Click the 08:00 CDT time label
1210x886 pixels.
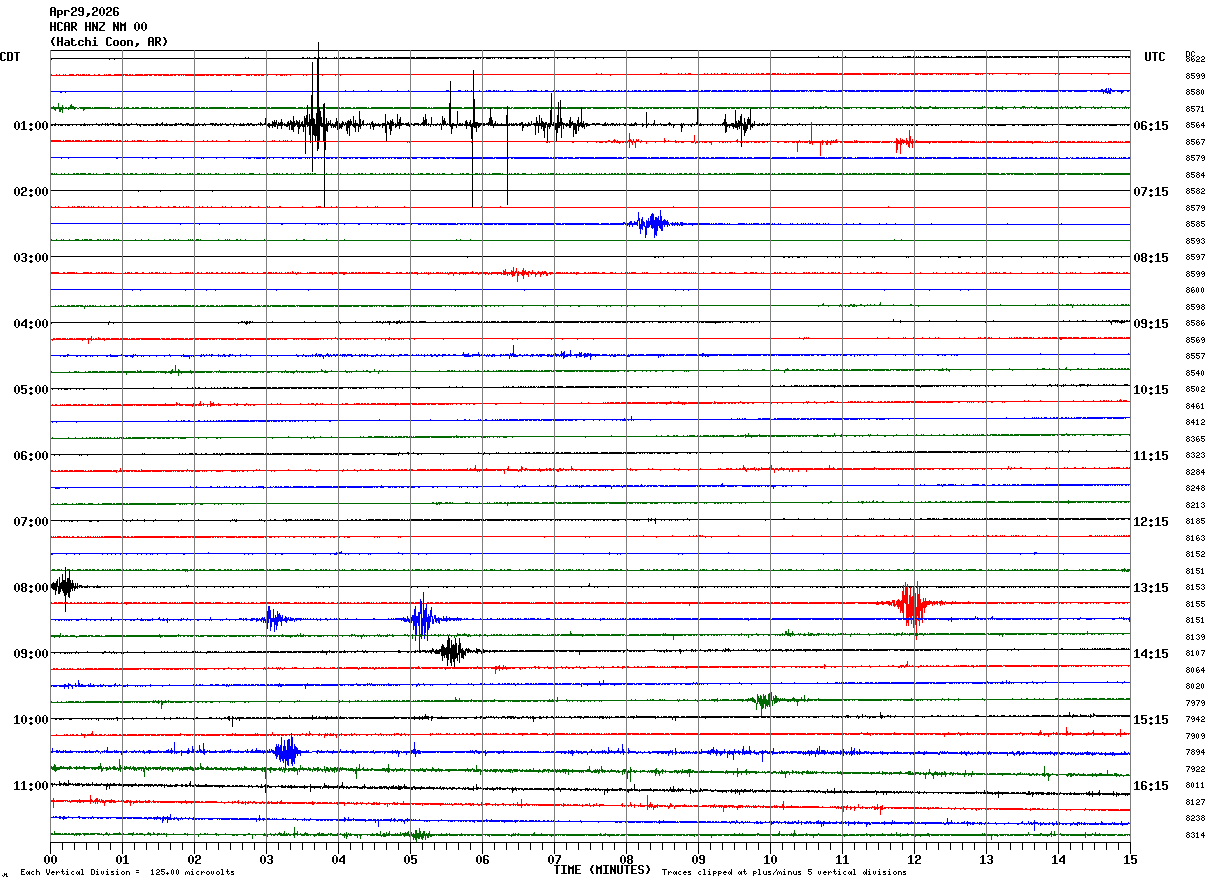click(x=31, y=588)
